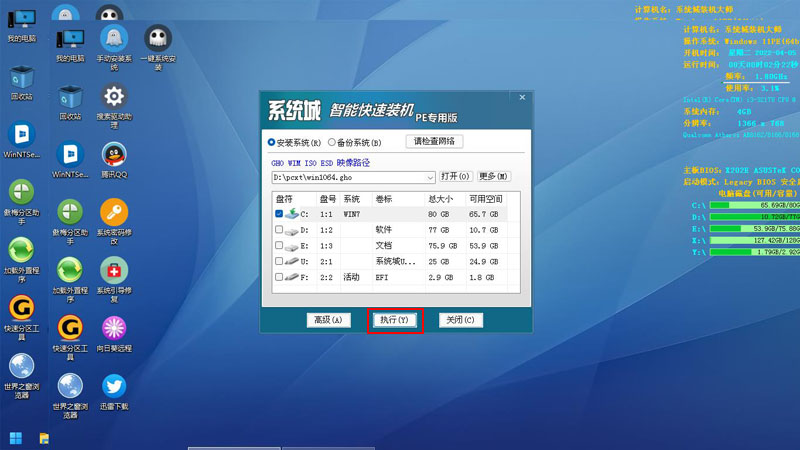Click the E: drive disk icon
Screen dimensions: 800x450
[x=292, y=246]
